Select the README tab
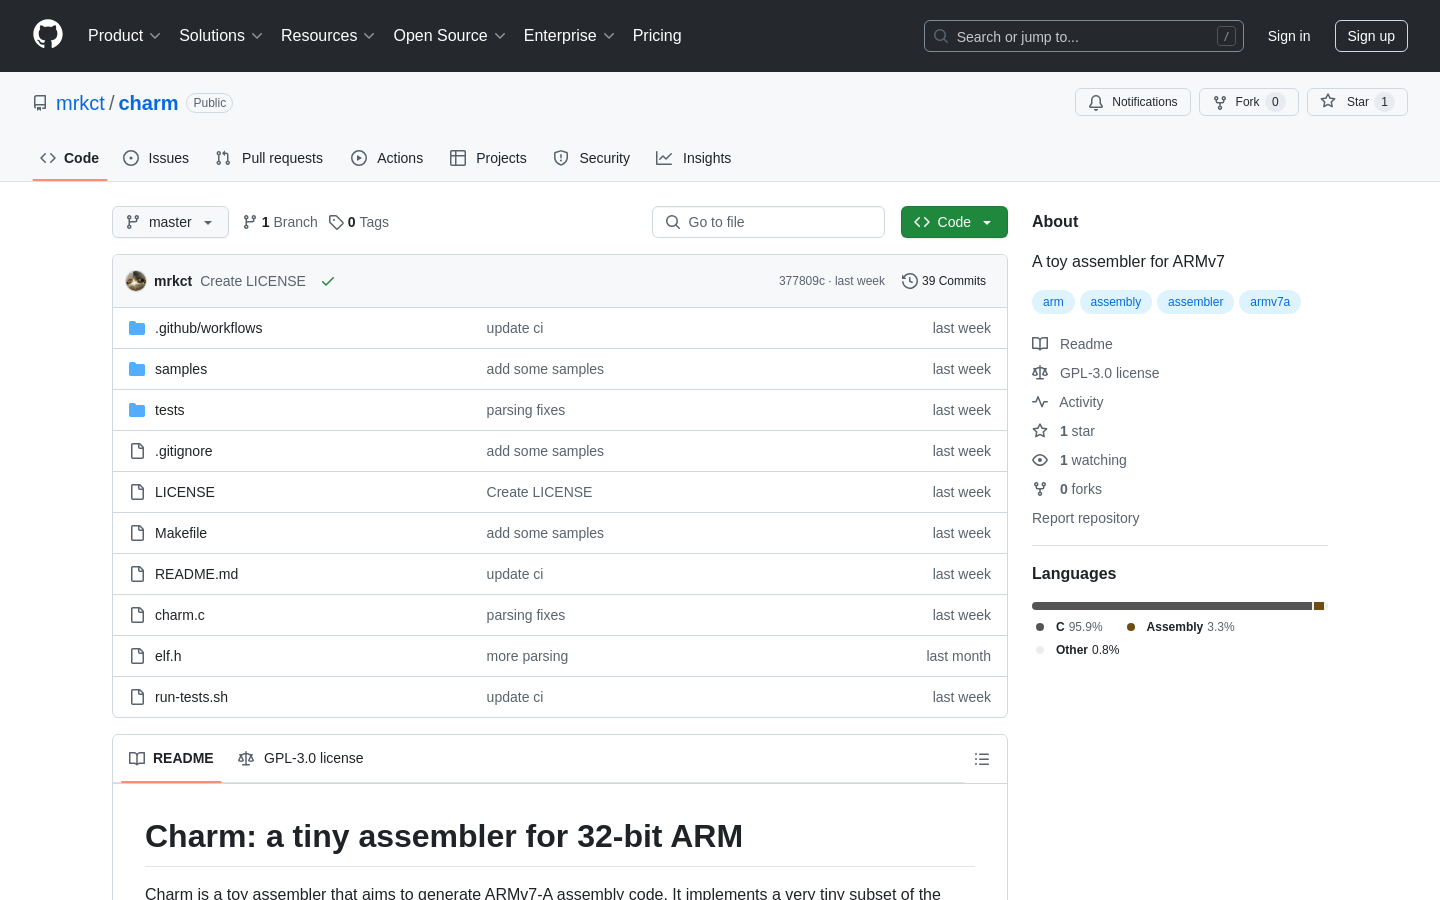The height and width of the screenshot is (900, 1440). click(171, 758)
